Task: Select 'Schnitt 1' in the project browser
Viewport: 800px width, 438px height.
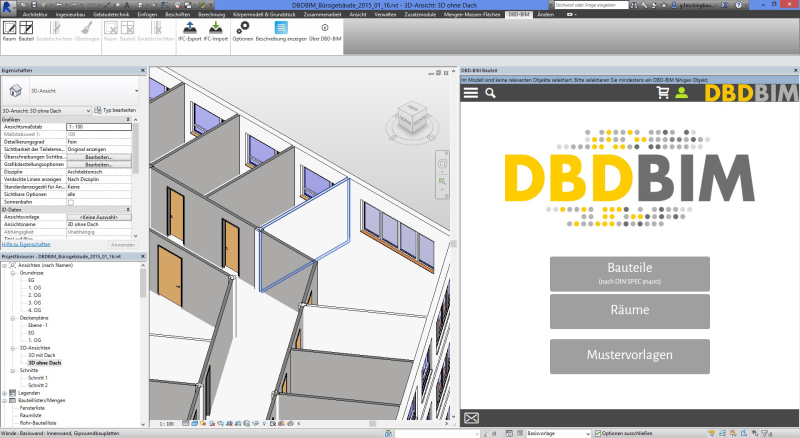Action: click(37, 378)
